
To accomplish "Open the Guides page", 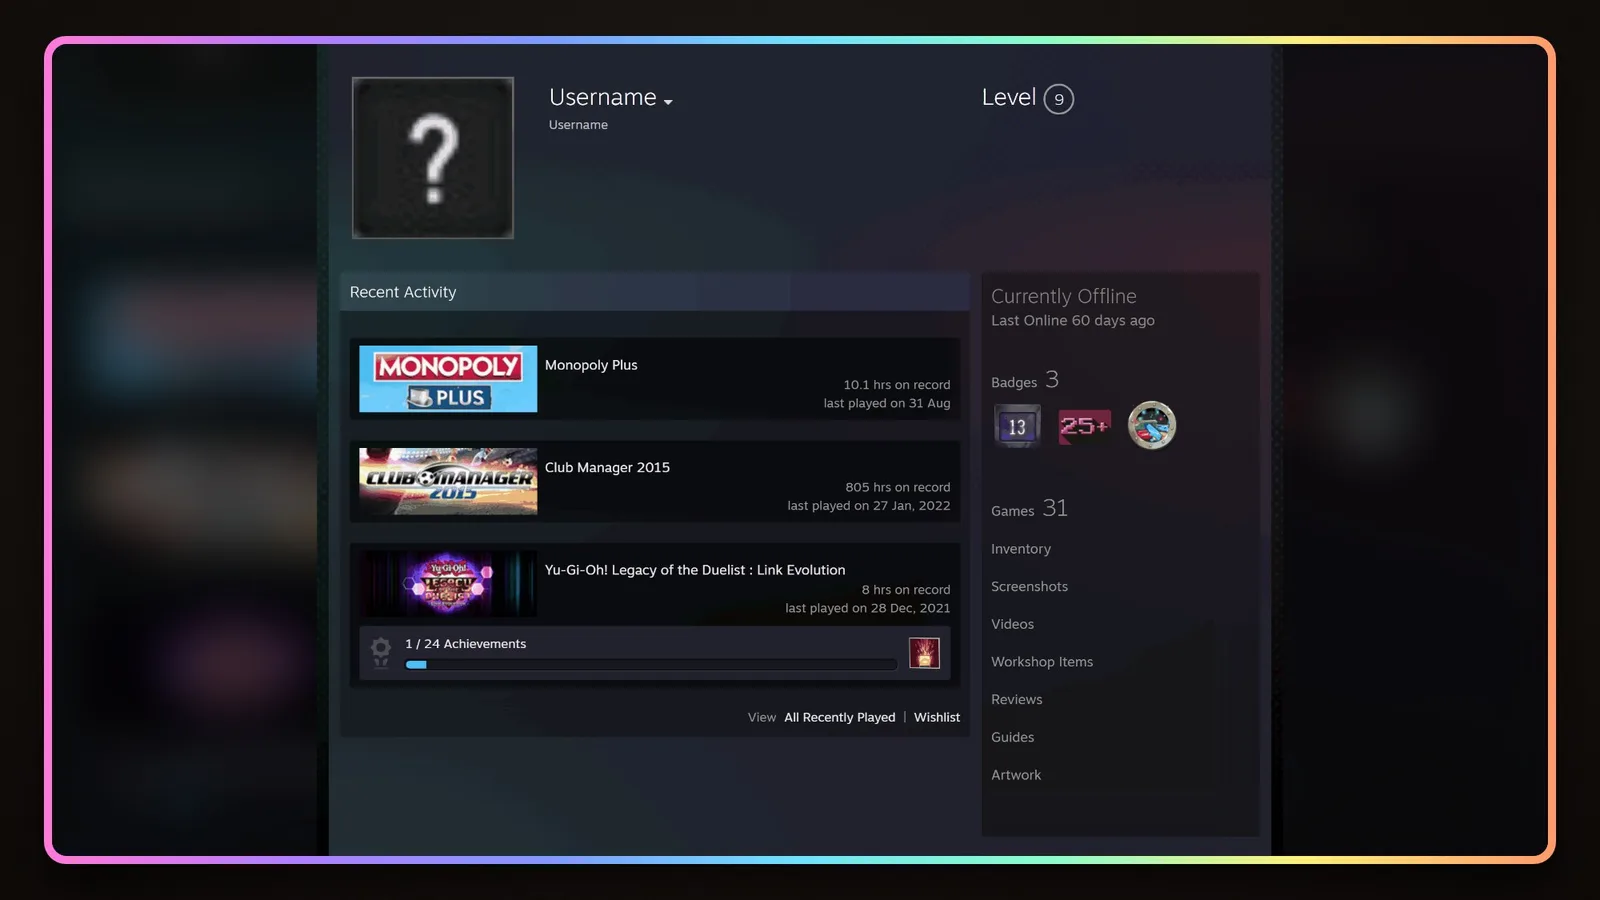I will tap(1012, 737).
